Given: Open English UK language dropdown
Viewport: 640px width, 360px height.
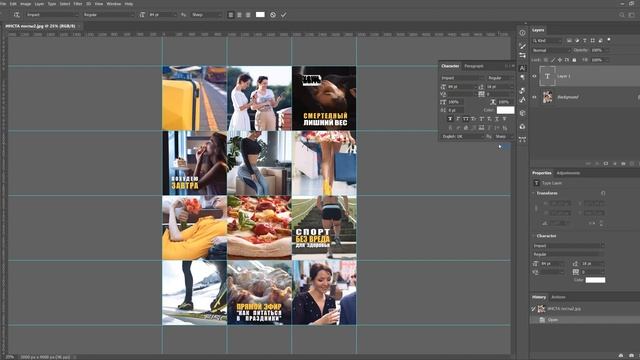Looking at the screenshot, I should (462, 136).
